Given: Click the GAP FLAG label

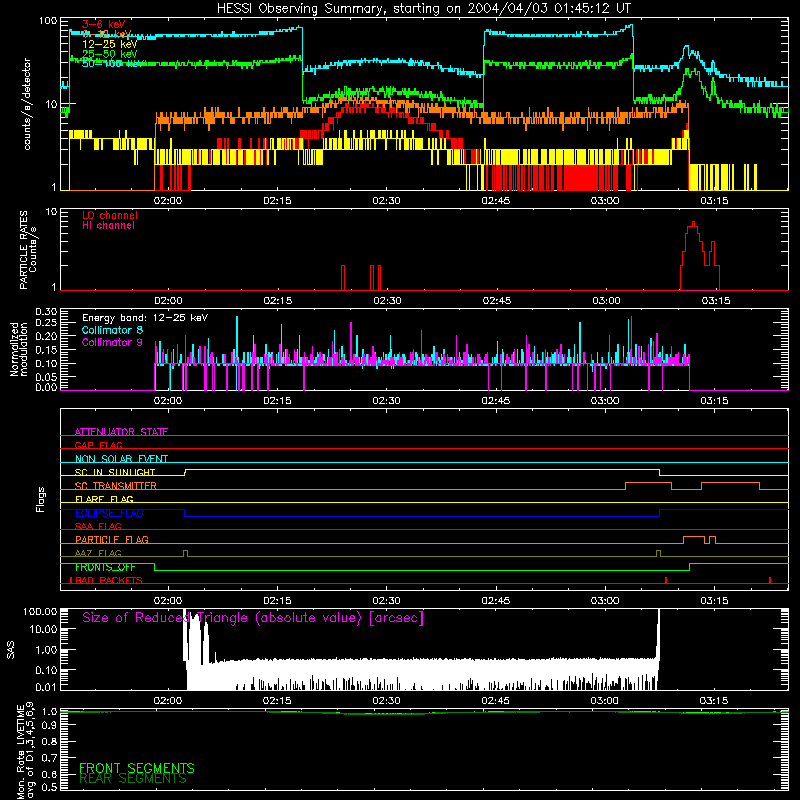Looking at the screenshot, I should (x=98, y=445).
